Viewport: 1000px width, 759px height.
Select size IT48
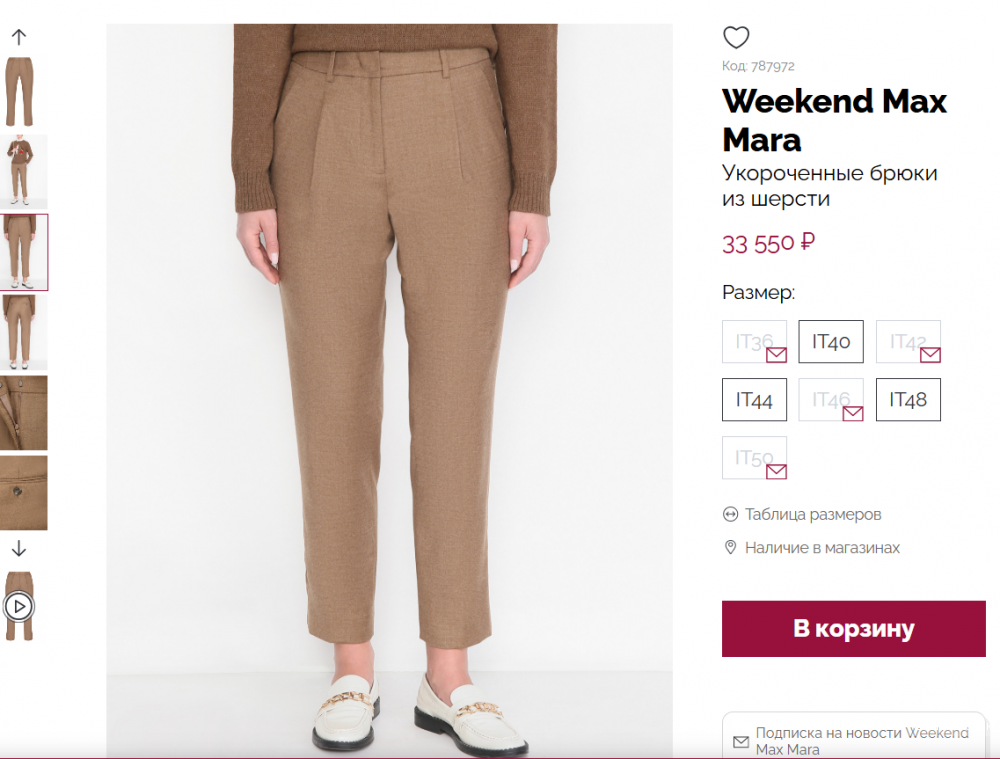[x=908, y=399]
